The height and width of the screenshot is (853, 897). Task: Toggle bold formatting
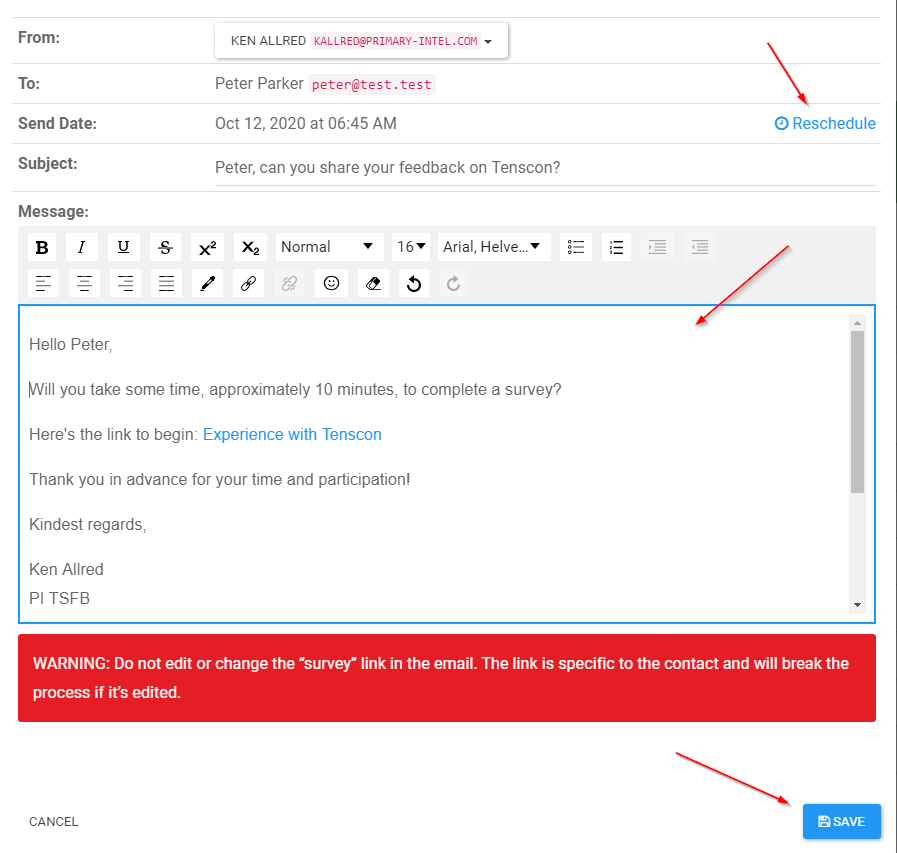point(42,247)
